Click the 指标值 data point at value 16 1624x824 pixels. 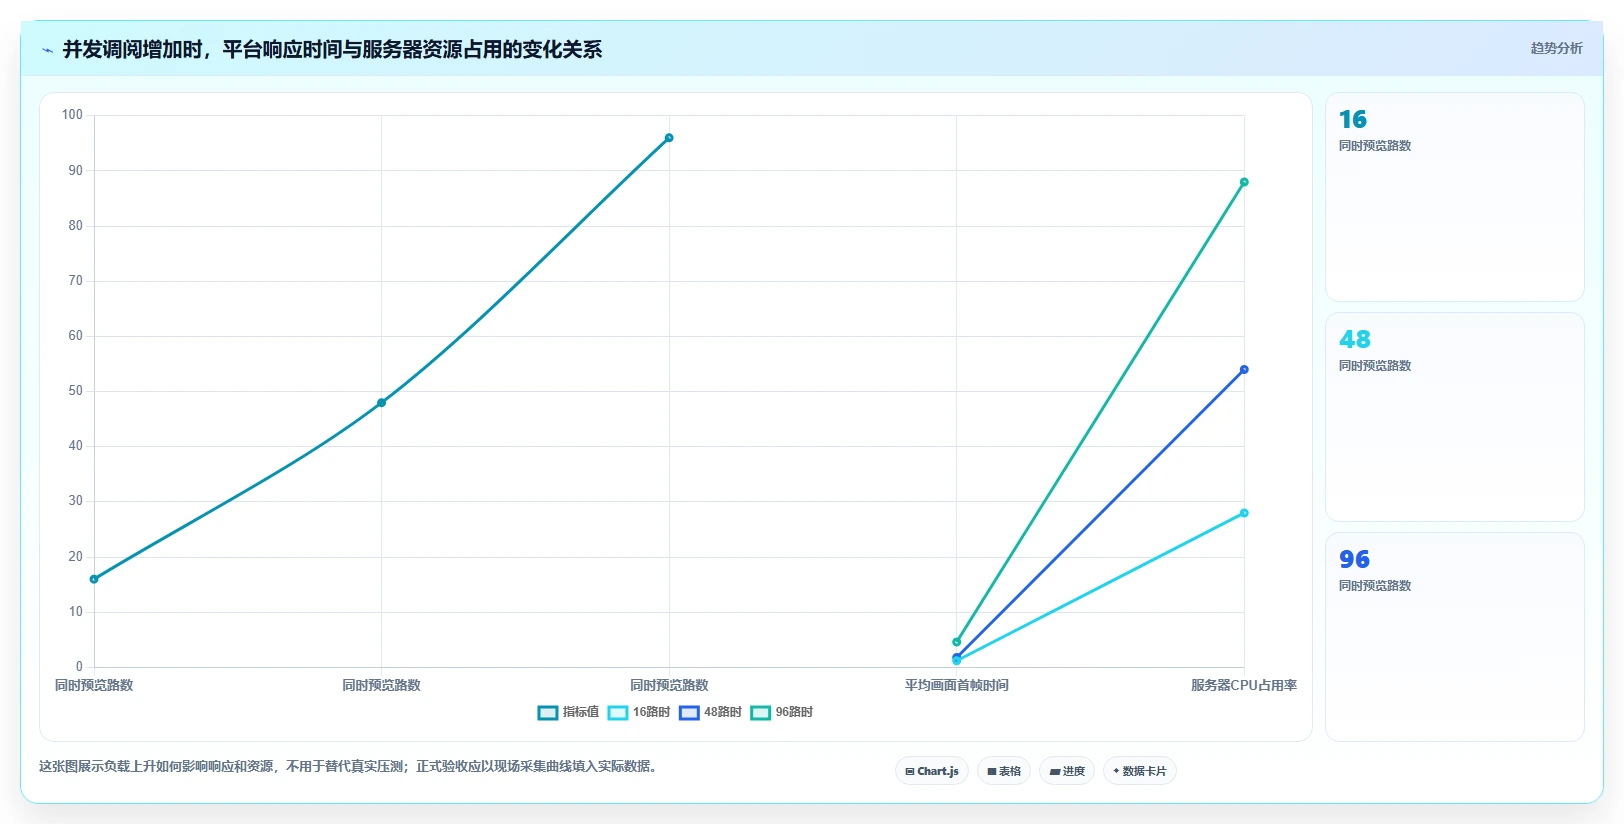click(x=94, y=579)
